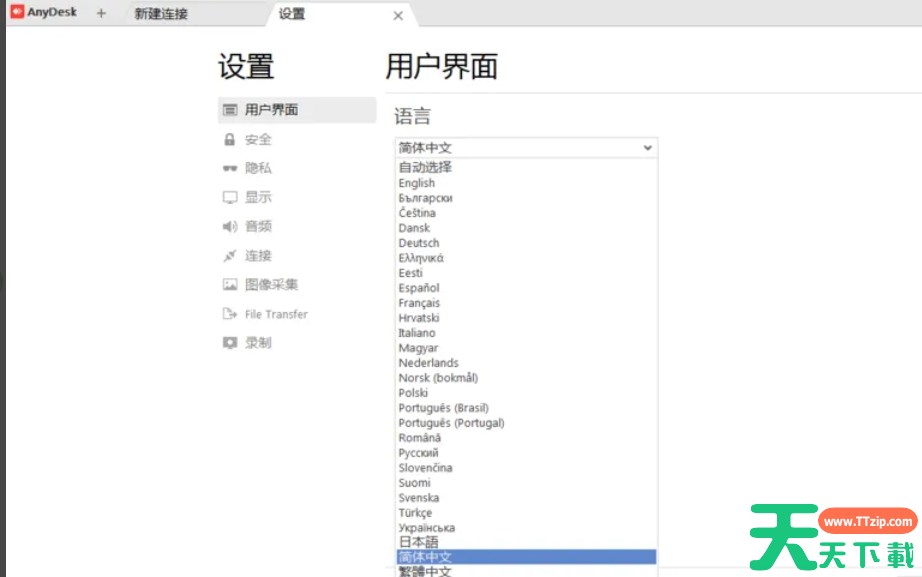
Task: Click the monitor icon for 显示
Action: [x=230, y=197]
